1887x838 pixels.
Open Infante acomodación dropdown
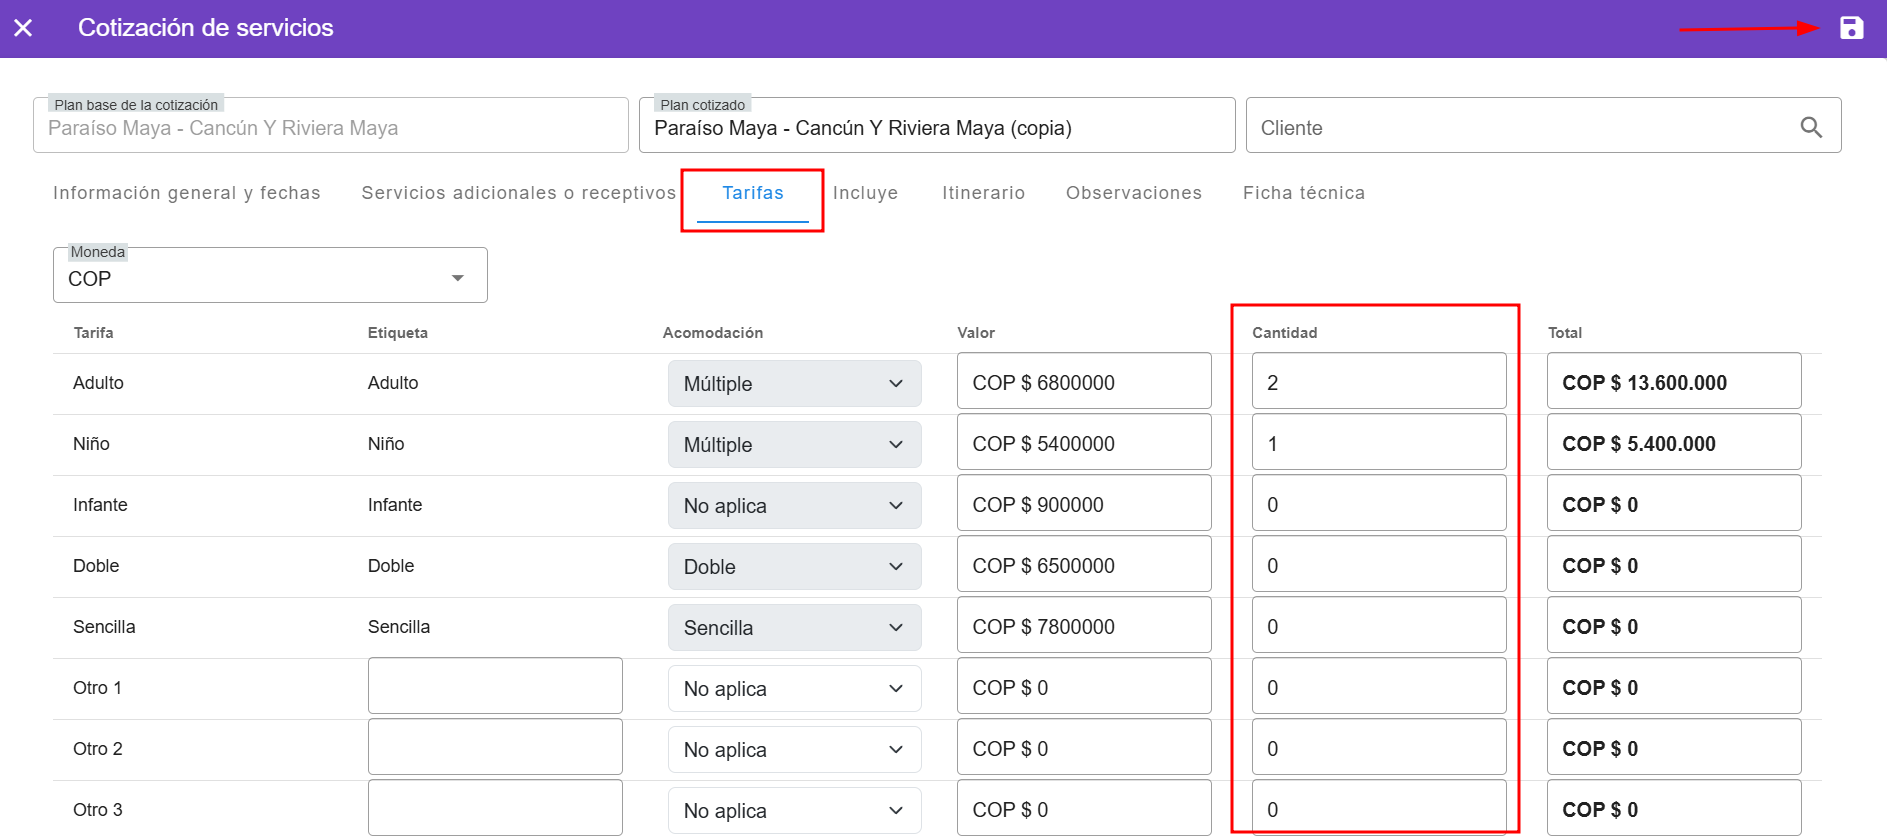pyautogui.click(x=794, y=506)
